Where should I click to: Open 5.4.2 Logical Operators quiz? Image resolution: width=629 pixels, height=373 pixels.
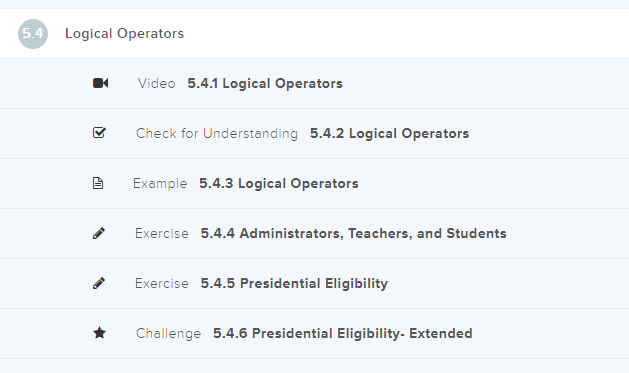[x=389, y=133]
